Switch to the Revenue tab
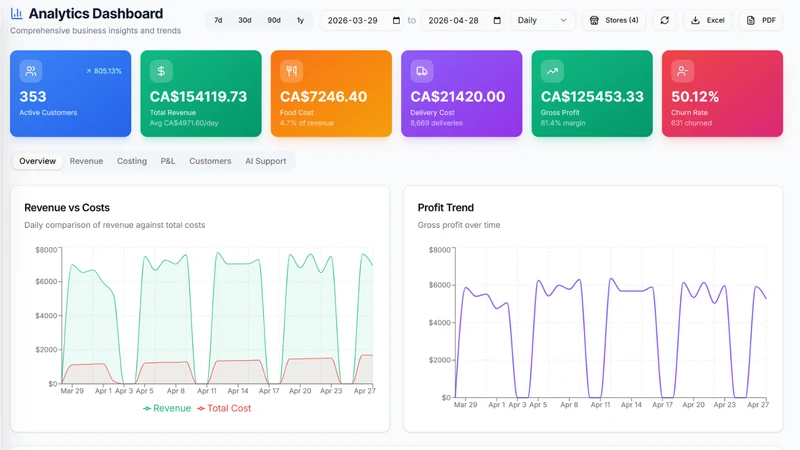The width and height of the screenshot is (800, 450). 86,161
